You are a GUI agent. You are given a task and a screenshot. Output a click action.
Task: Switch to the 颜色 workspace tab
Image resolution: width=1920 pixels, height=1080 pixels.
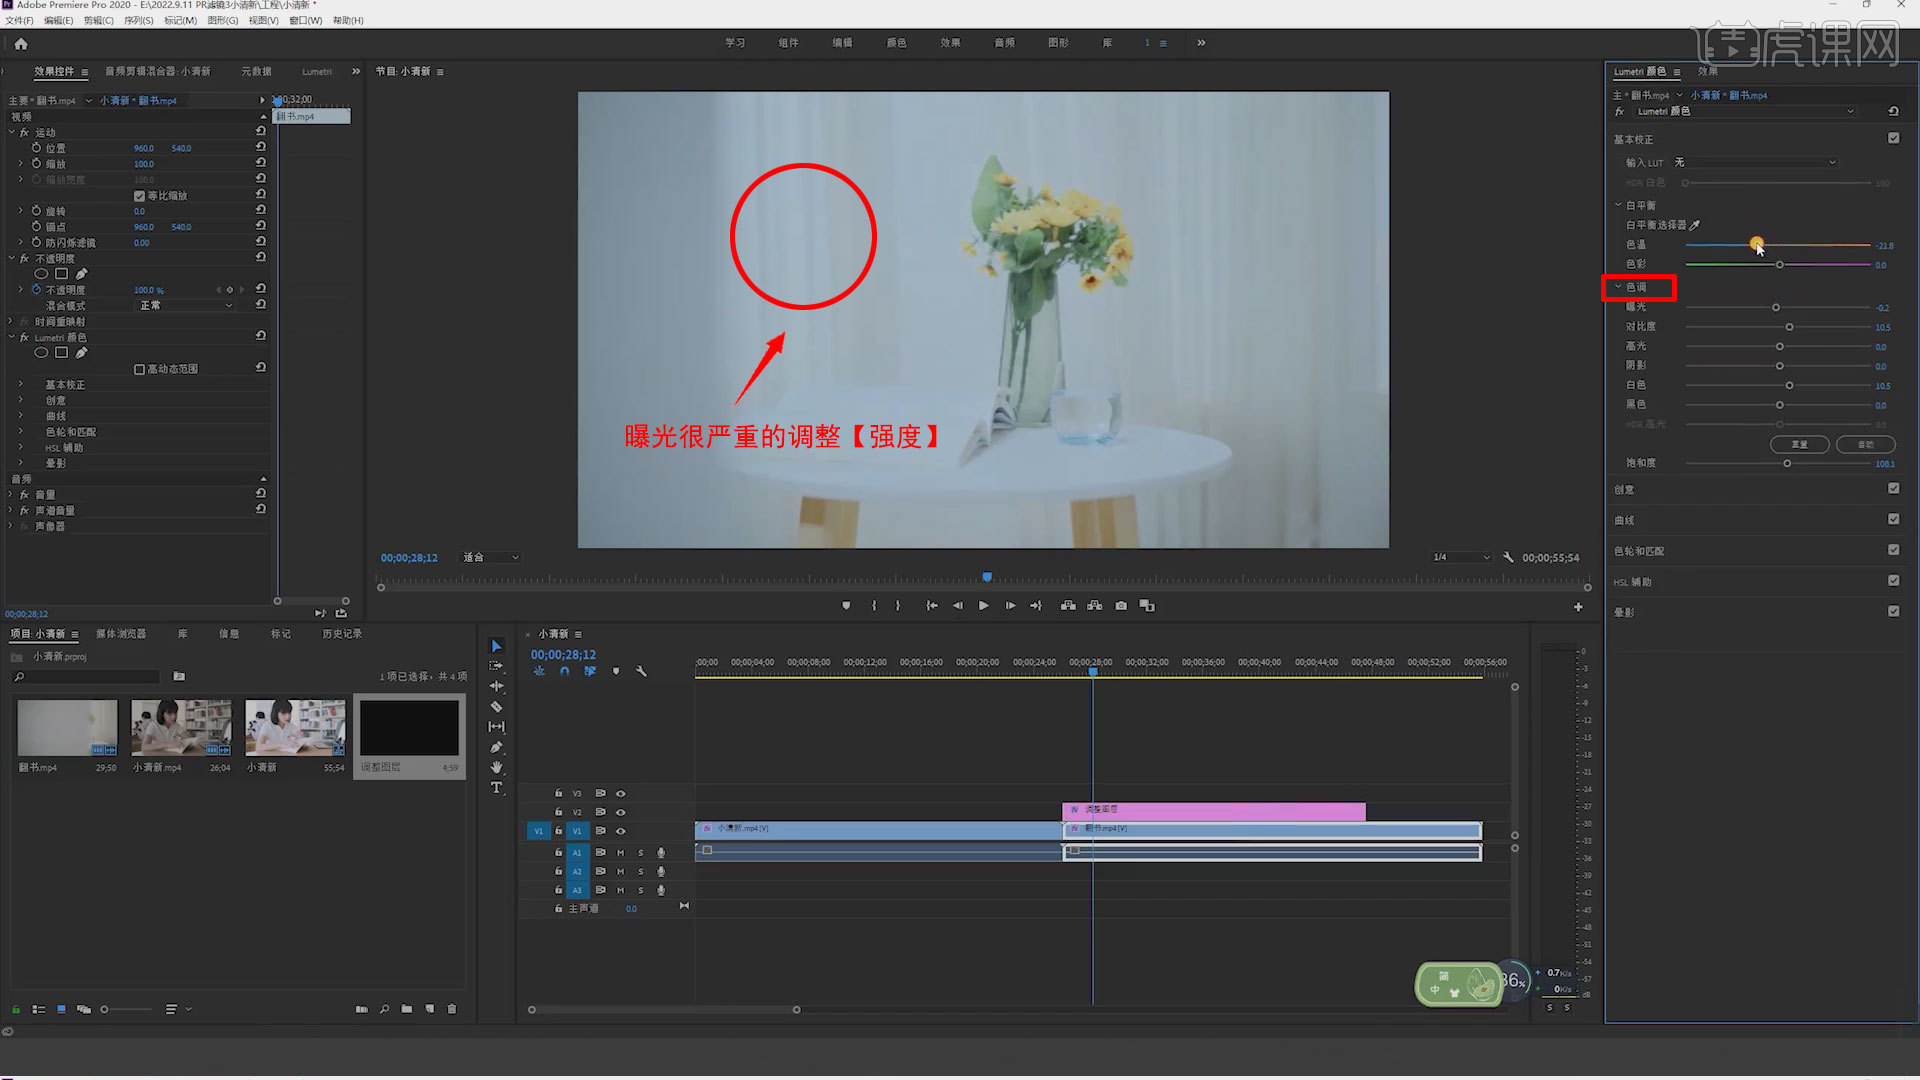(x=896, y=43)
